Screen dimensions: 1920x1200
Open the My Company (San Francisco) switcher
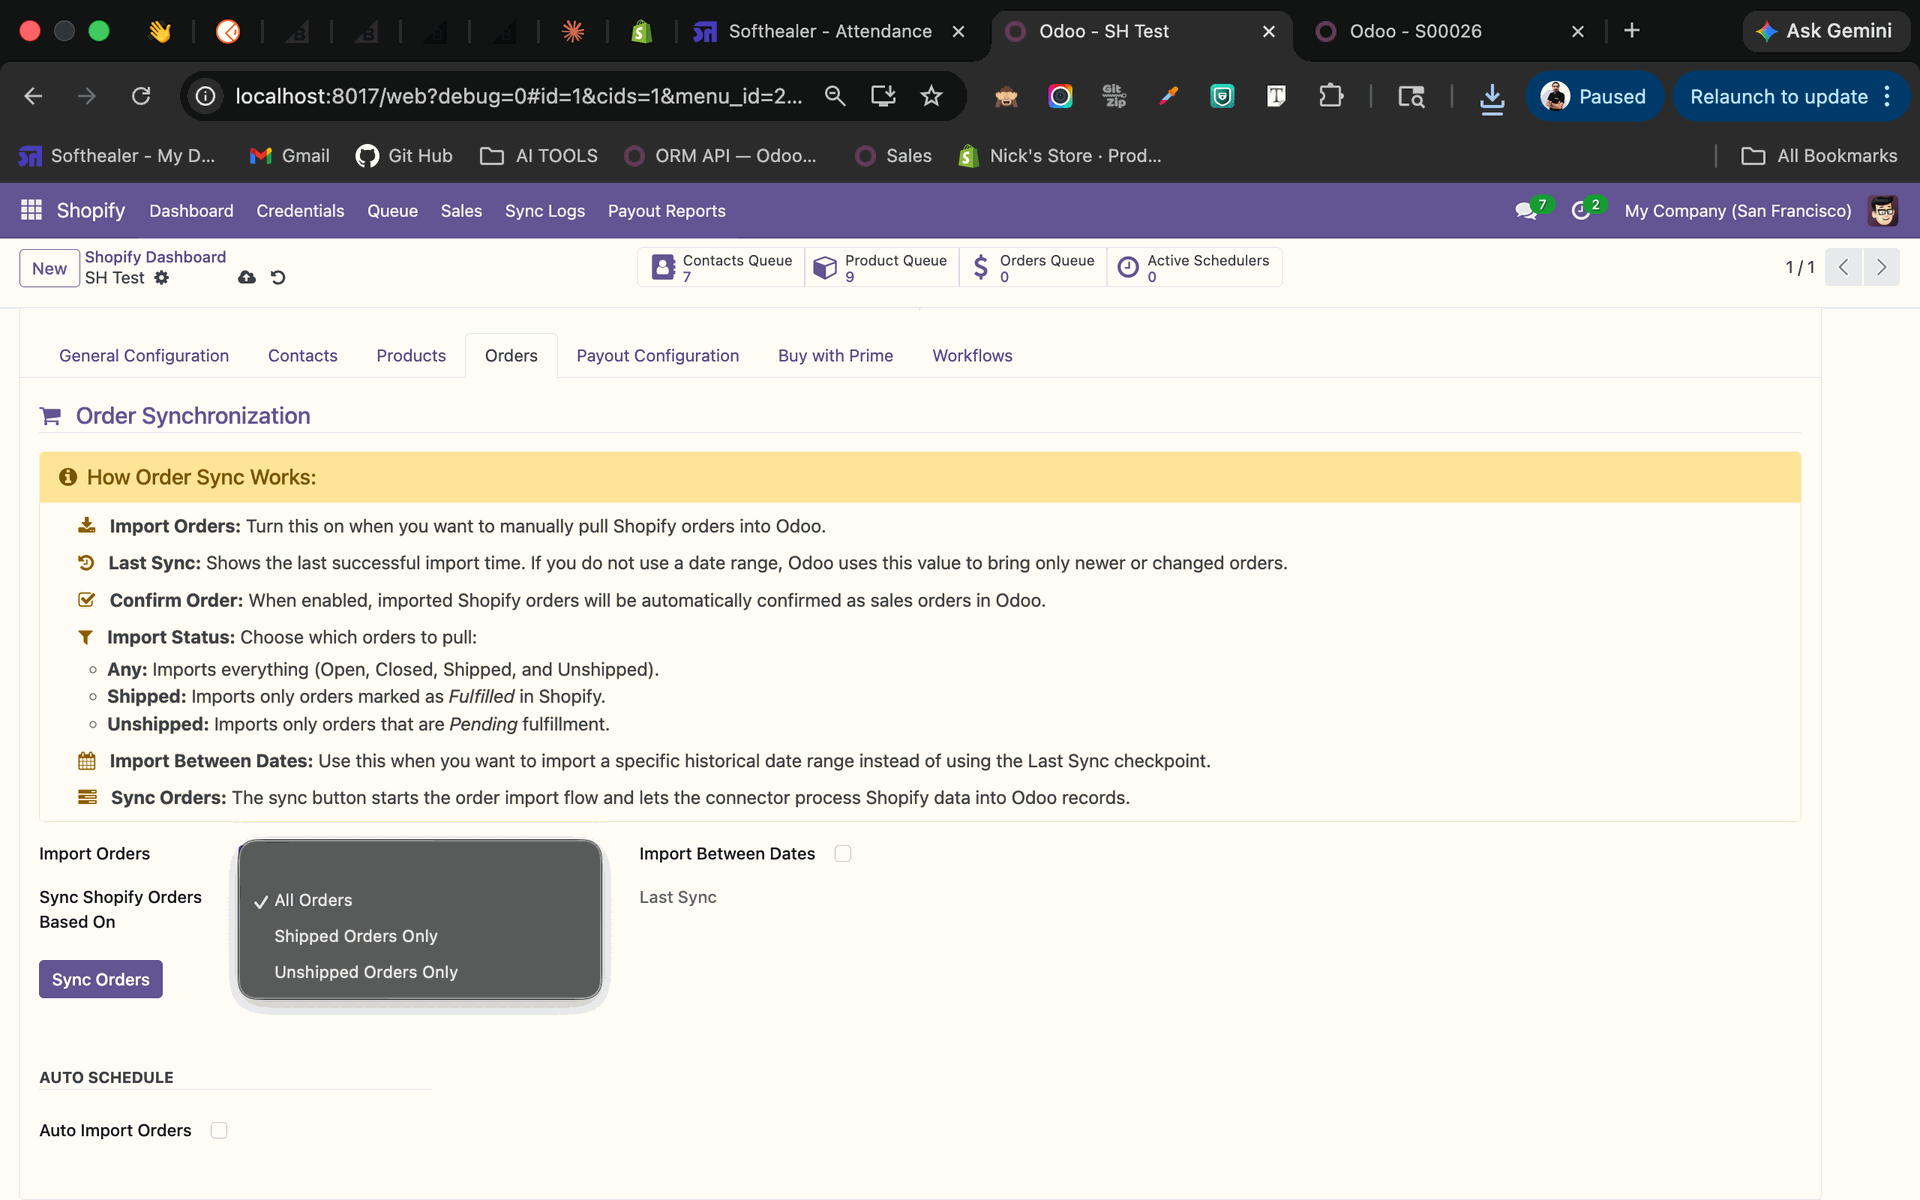pos(1737,211)
